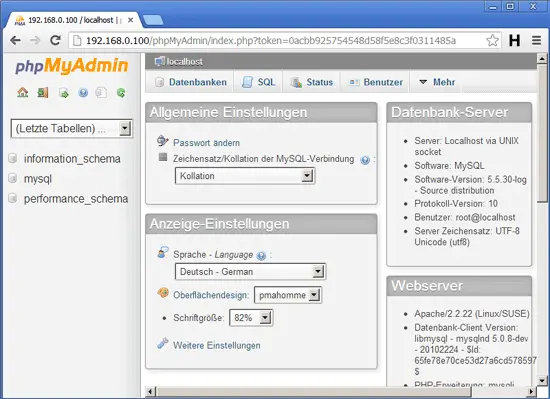The height and width of the screenshot is (399, 550).
Task: Click the information_schema database icon
Action: pyautogui.click(x=13, y=158)
